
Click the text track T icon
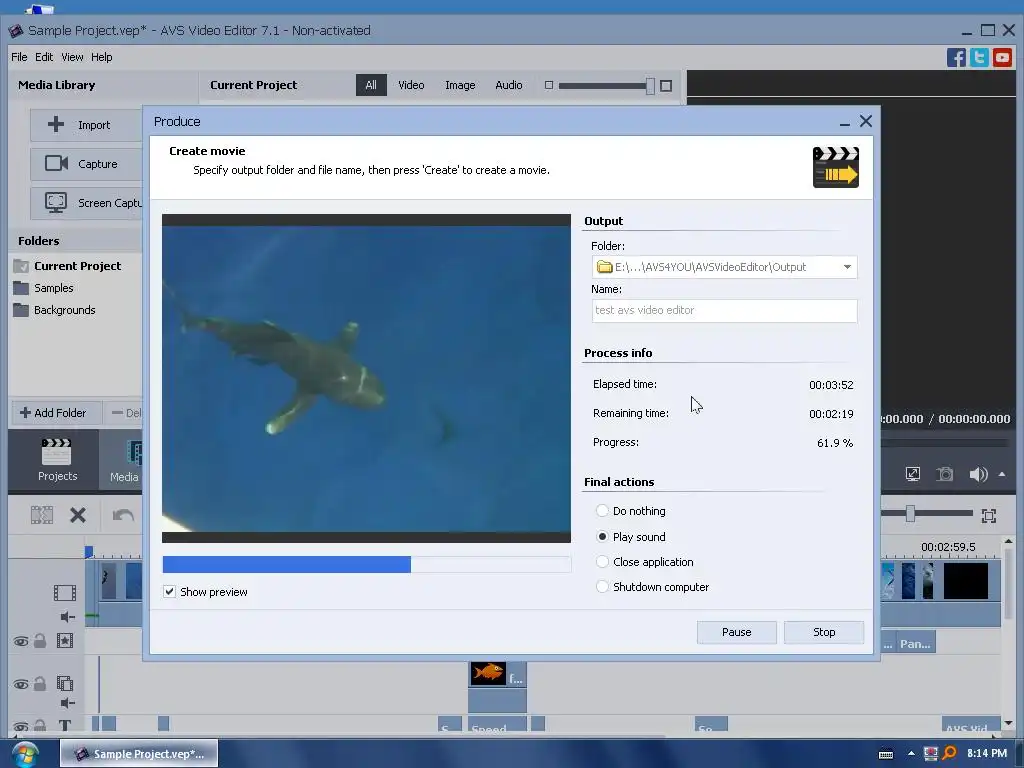point(65,724)
